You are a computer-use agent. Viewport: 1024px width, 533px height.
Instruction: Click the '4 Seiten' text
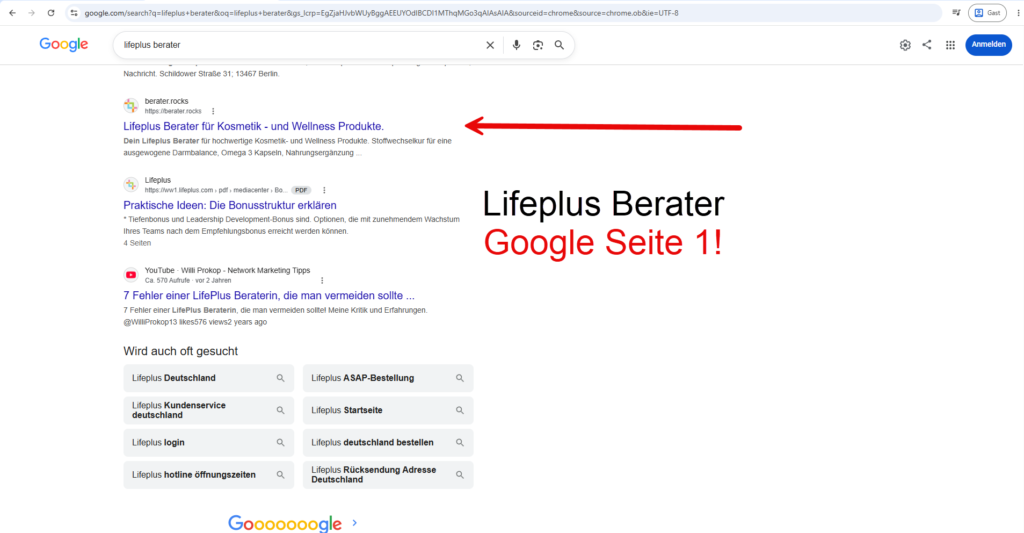pyautogui.click(x=137, y=243)
